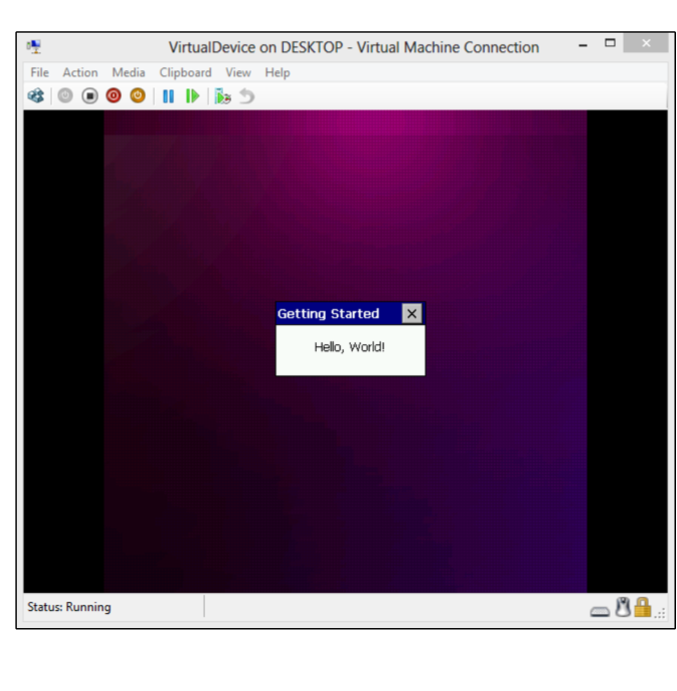Image resolution: width=677 pixels, height=691 pixels.
Task: Open the Media menu
Action: tap(128, 72)
